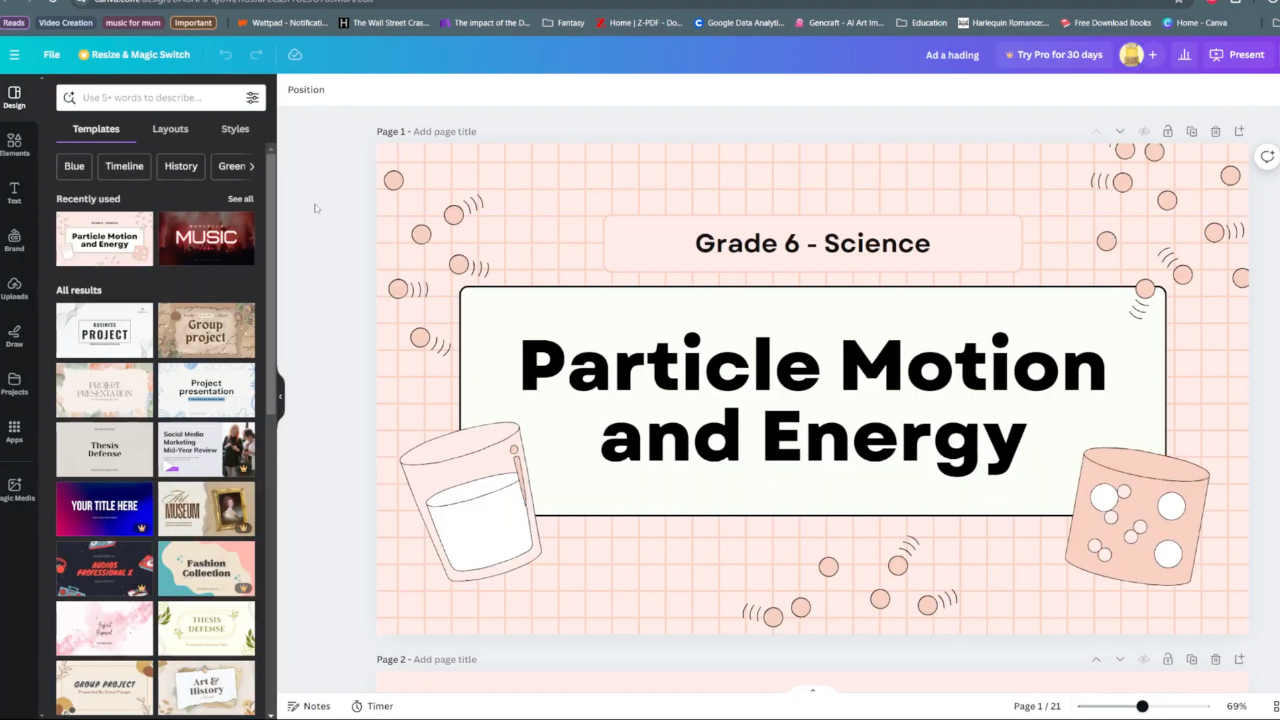Filter templates by Timeline chip

[x=124, y=166]
